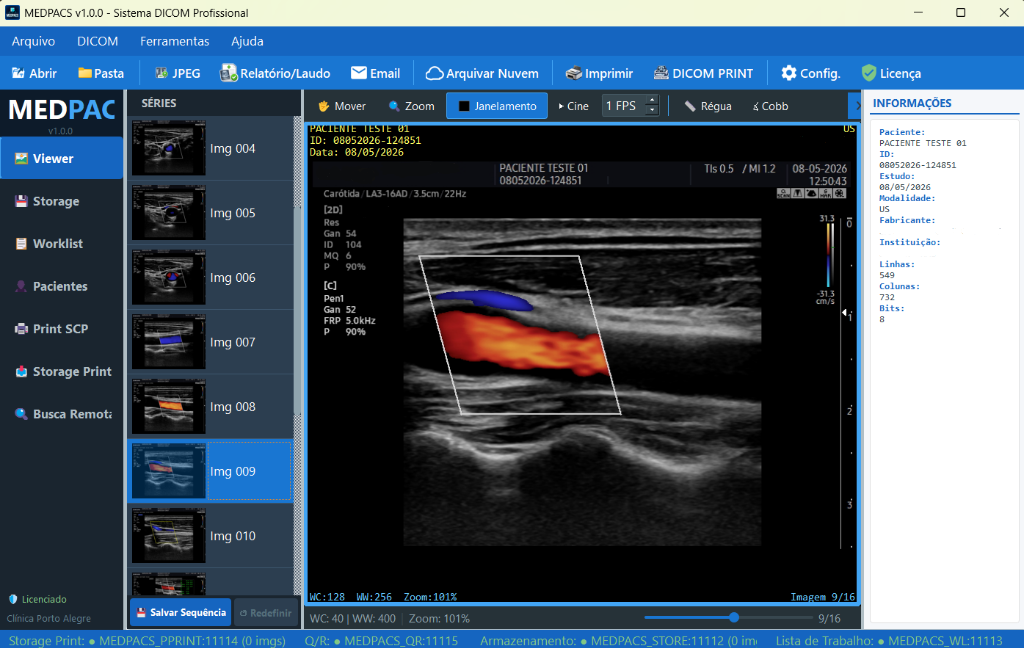
Task: Click the Redefinir button
Action: [x=266, y=613]
